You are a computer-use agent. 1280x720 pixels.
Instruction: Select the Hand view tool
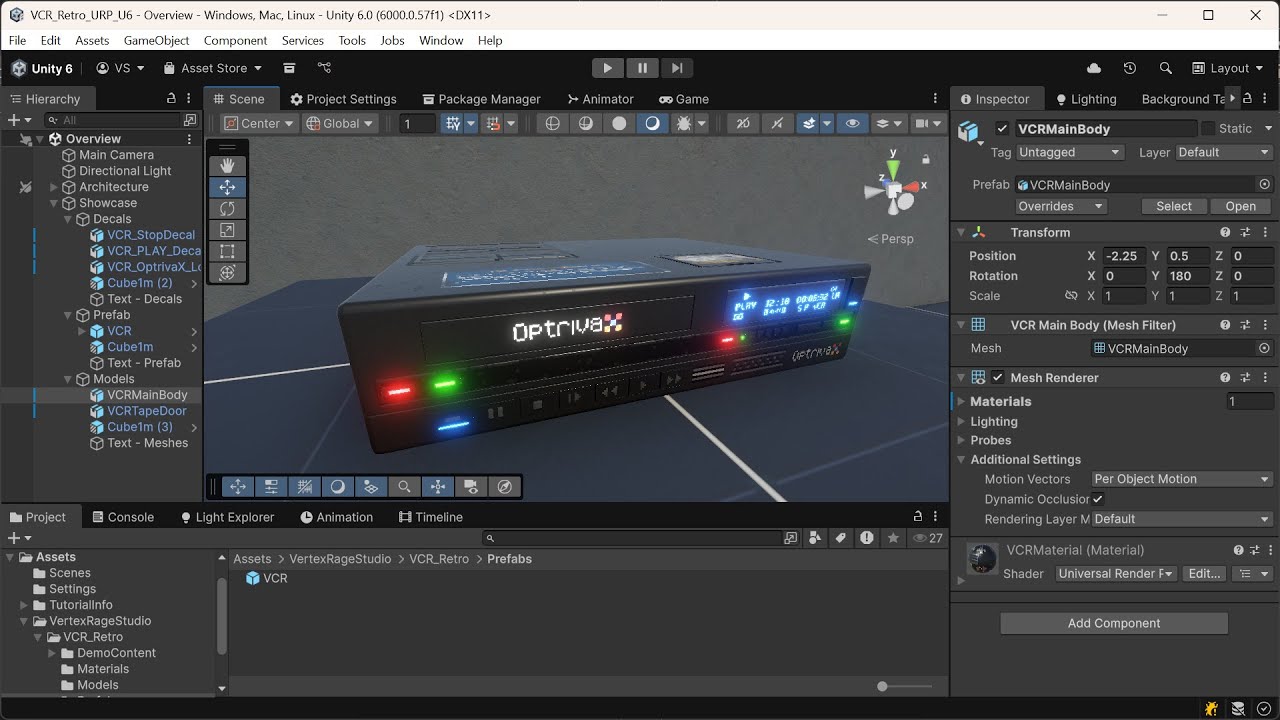[227, 165]
